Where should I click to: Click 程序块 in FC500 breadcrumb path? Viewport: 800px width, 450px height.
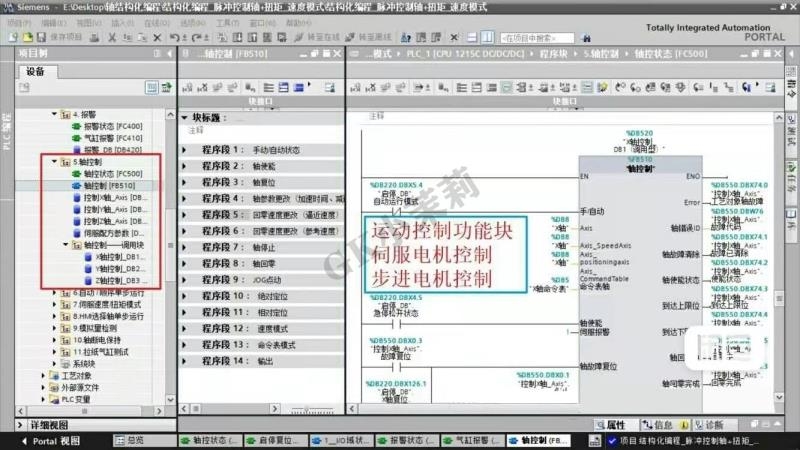[x=553, y=54]
